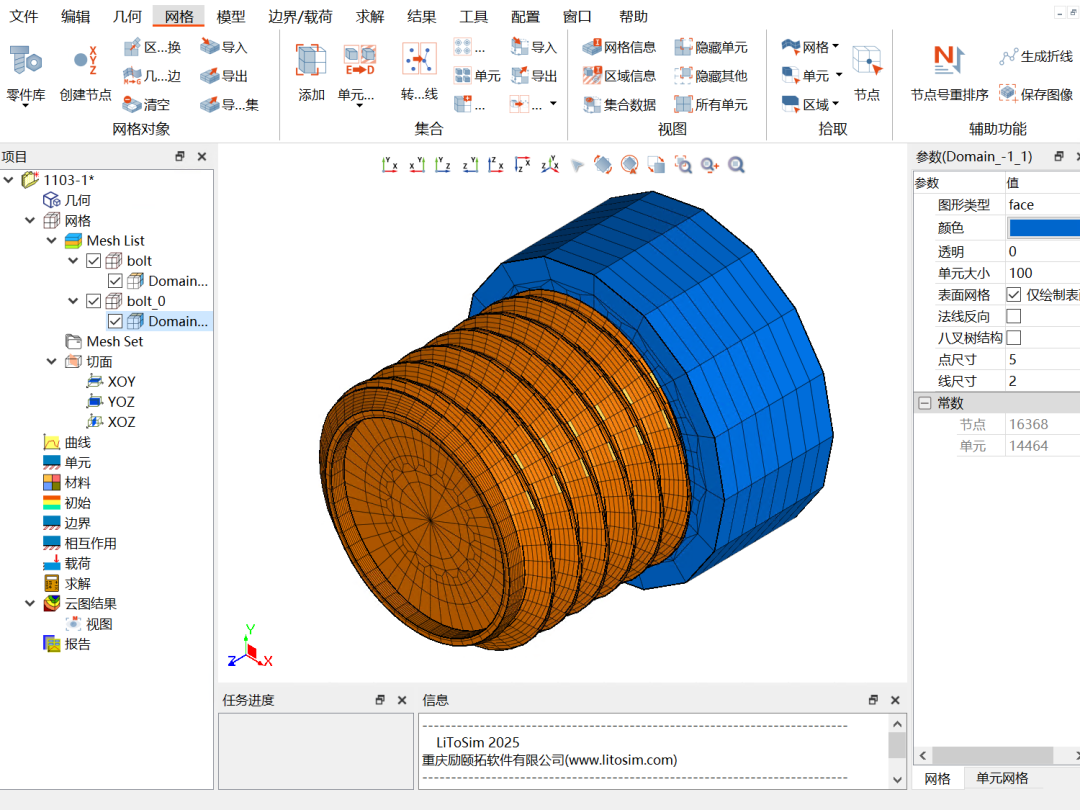The height and width of the screenshot is (810, 1080).
Task: Click the 线尺寸 value field
Action: click(x=1043, y=381)
